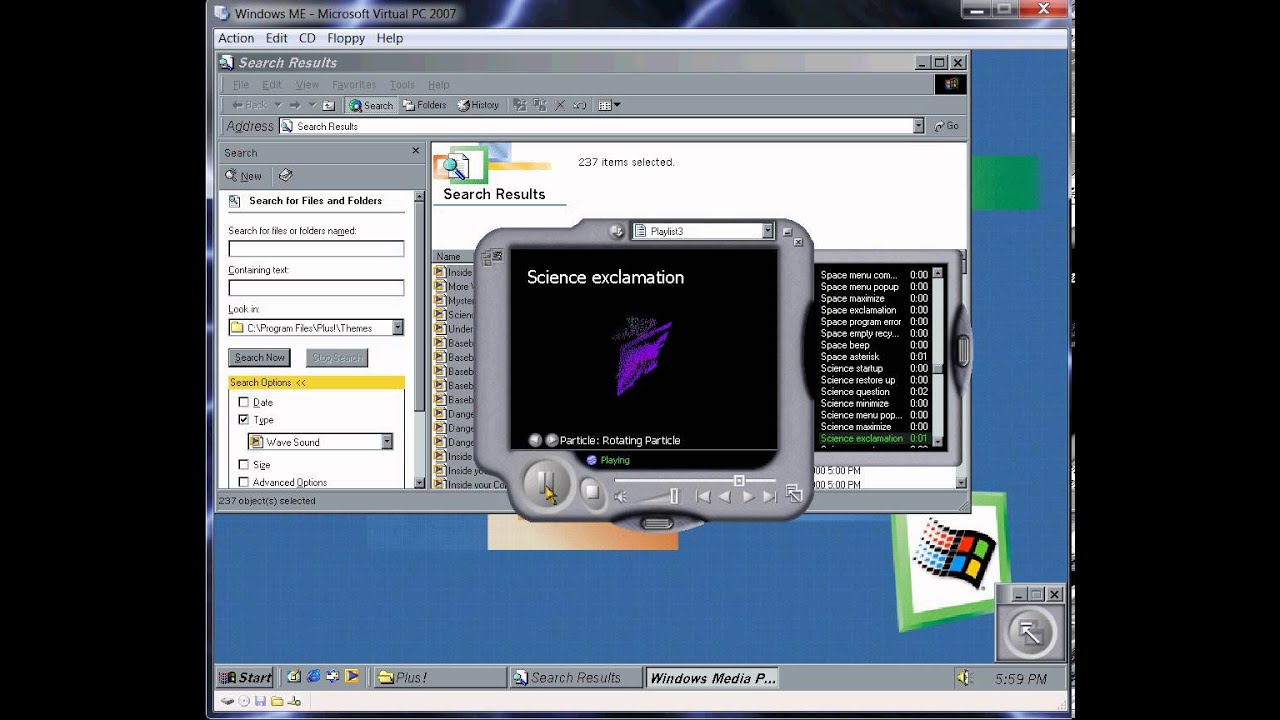The height and width of the screenshot is (720, 1280).
Task: Mute the Media Player sound via speaker icon
Action: (x=621, y=496)
